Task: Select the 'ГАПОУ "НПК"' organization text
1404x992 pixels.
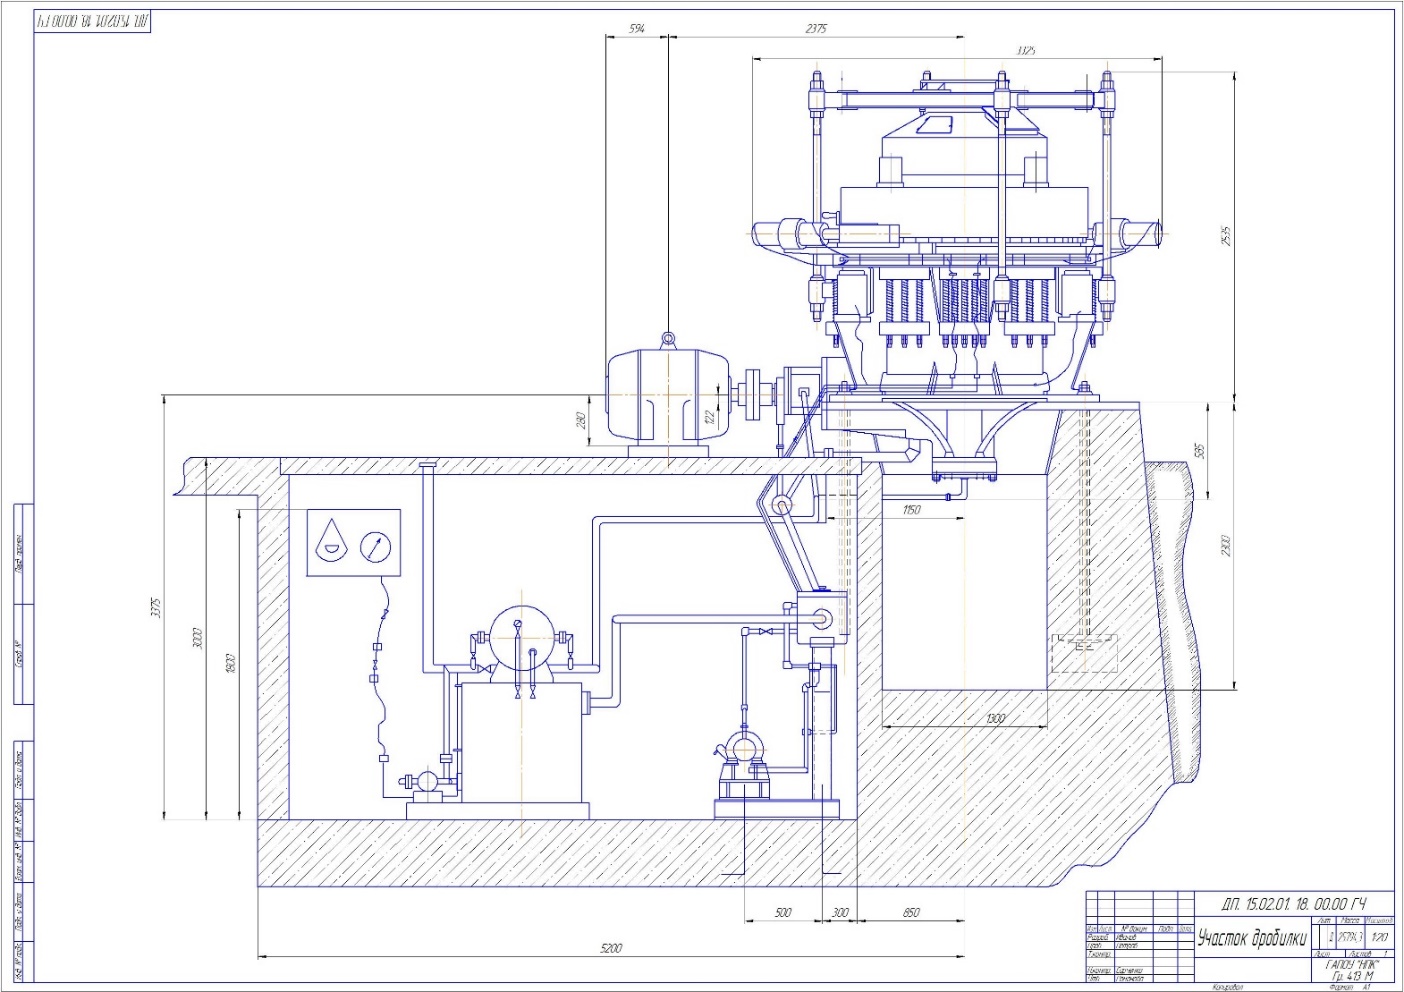Action: (x=1352, y=965)
